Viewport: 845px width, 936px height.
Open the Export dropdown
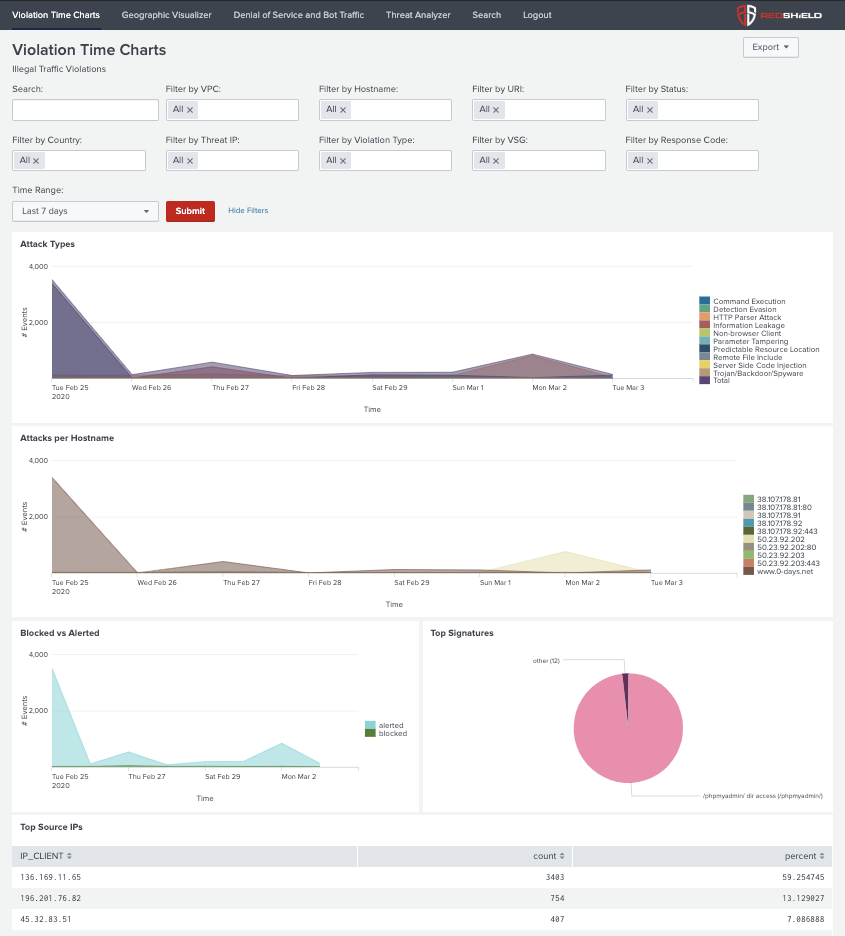[x=770, y=47]
